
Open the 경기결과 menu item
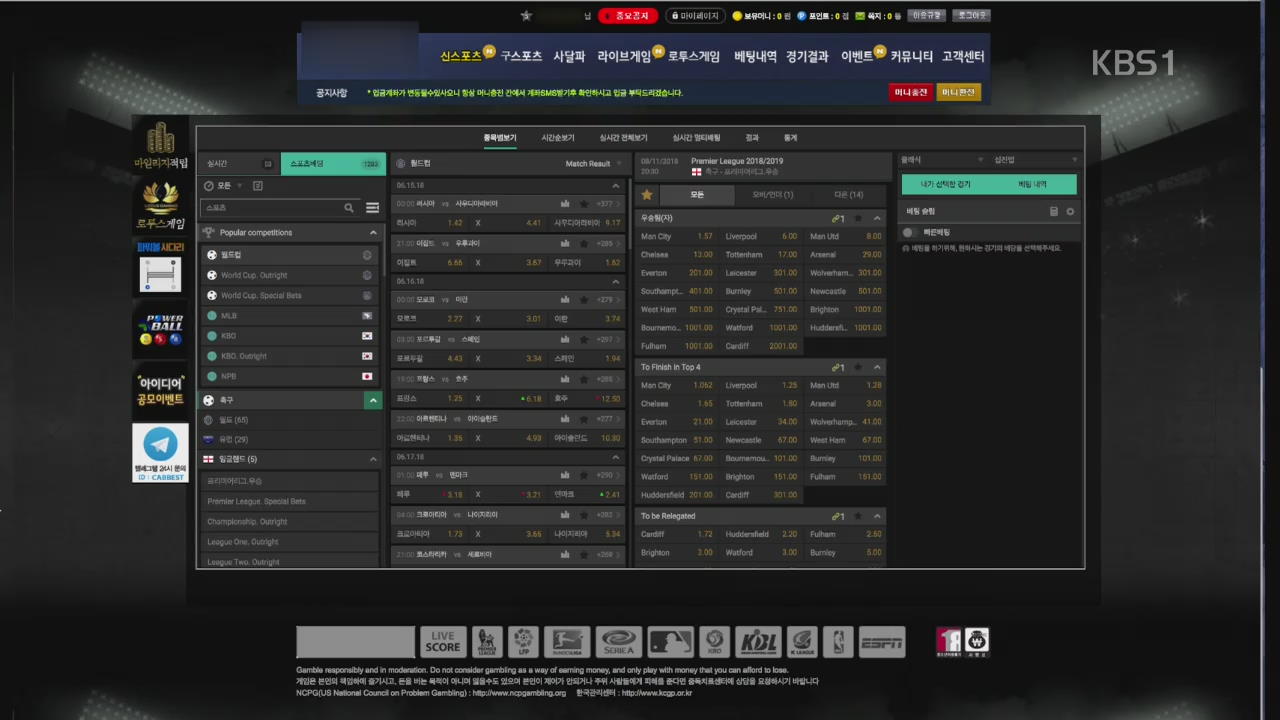[x=807, y=57]
